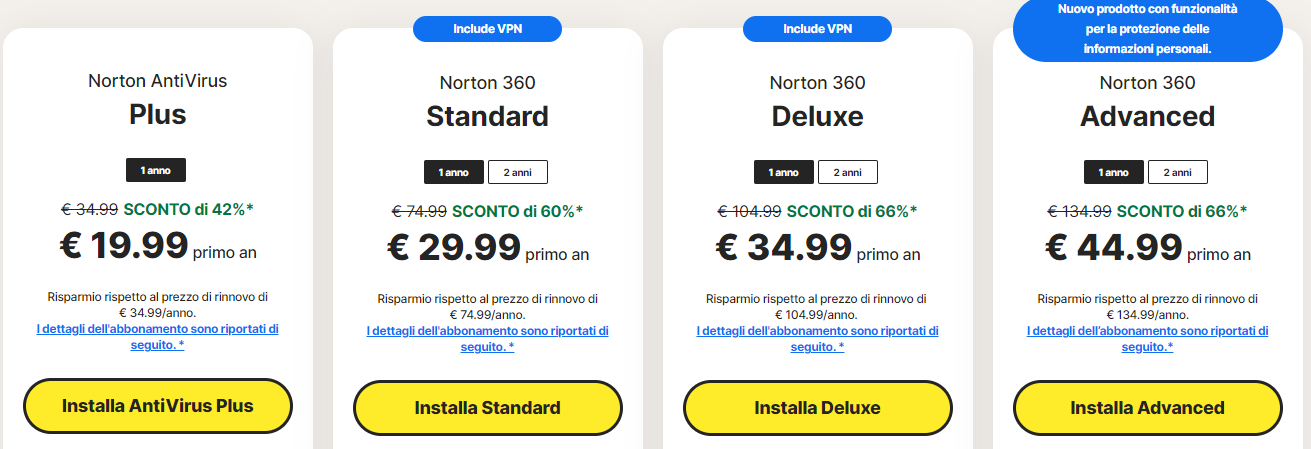This screenshot has width=1311, height=449.
Task: Click the Nuovo prodotto badge above Advanced
Action: point(1147,28)
